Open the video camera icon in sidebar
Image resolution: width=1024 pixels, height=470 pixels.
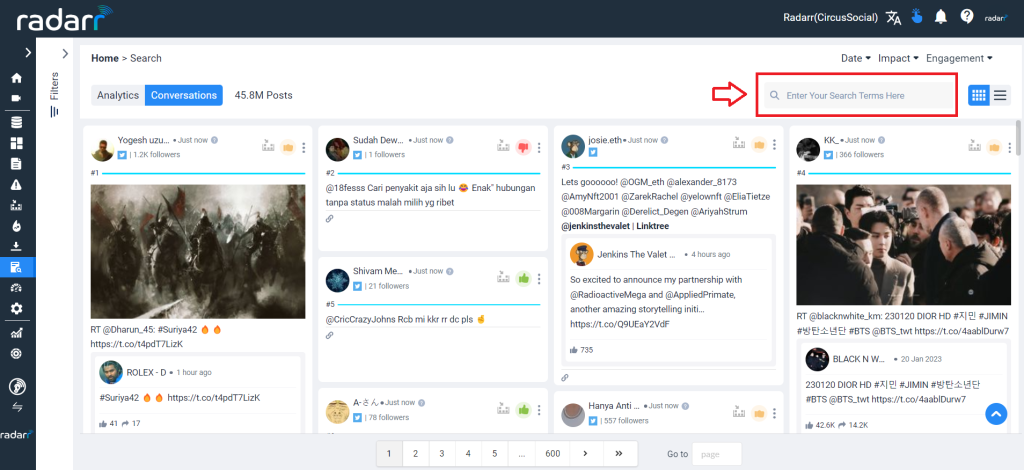[x=16, y=99]
